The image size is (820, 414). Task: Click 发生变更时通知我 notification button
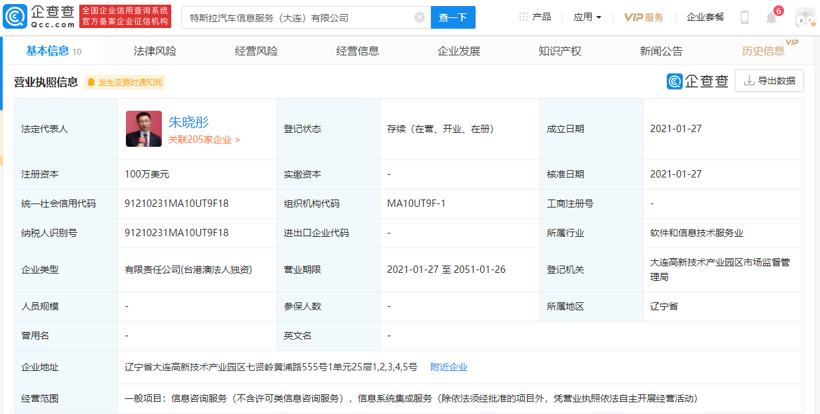coord(124,82)
